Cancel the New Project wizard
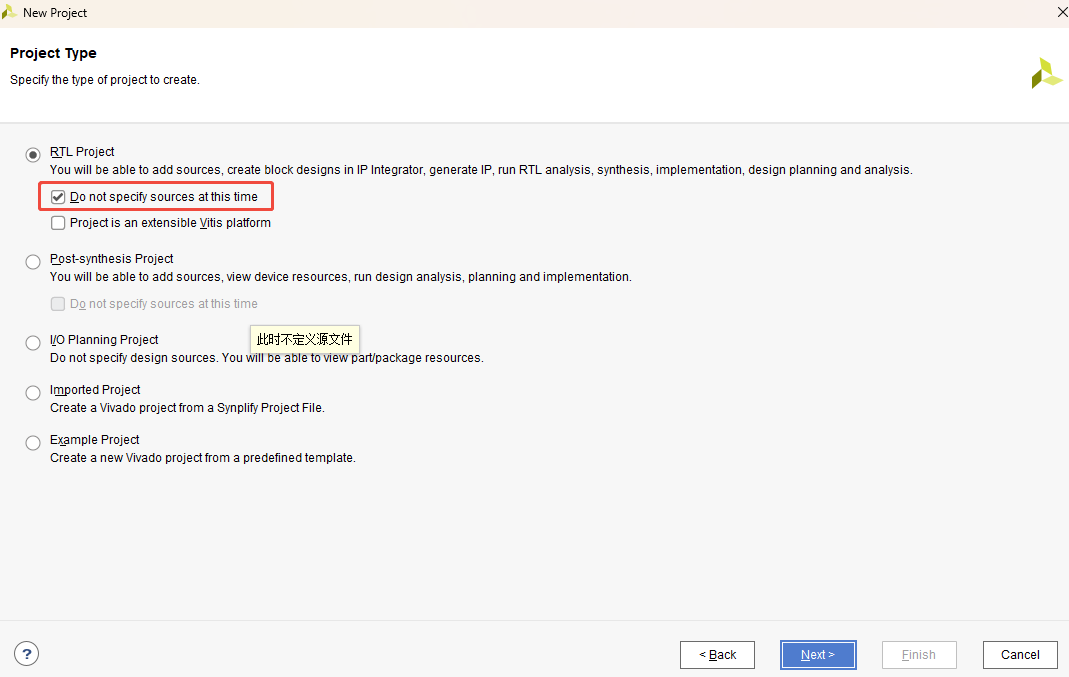The width and height of the screenshot is (1069, 677). [1020, 655]
